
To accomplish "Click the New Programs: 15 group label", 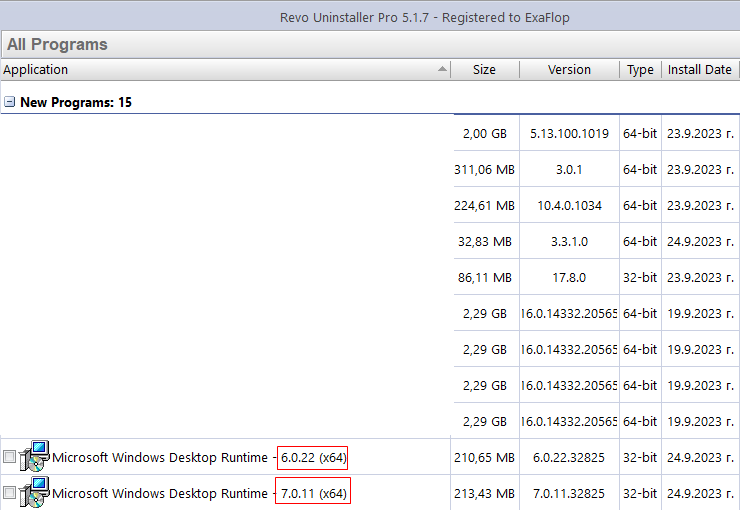I will (x=76, y=102).
